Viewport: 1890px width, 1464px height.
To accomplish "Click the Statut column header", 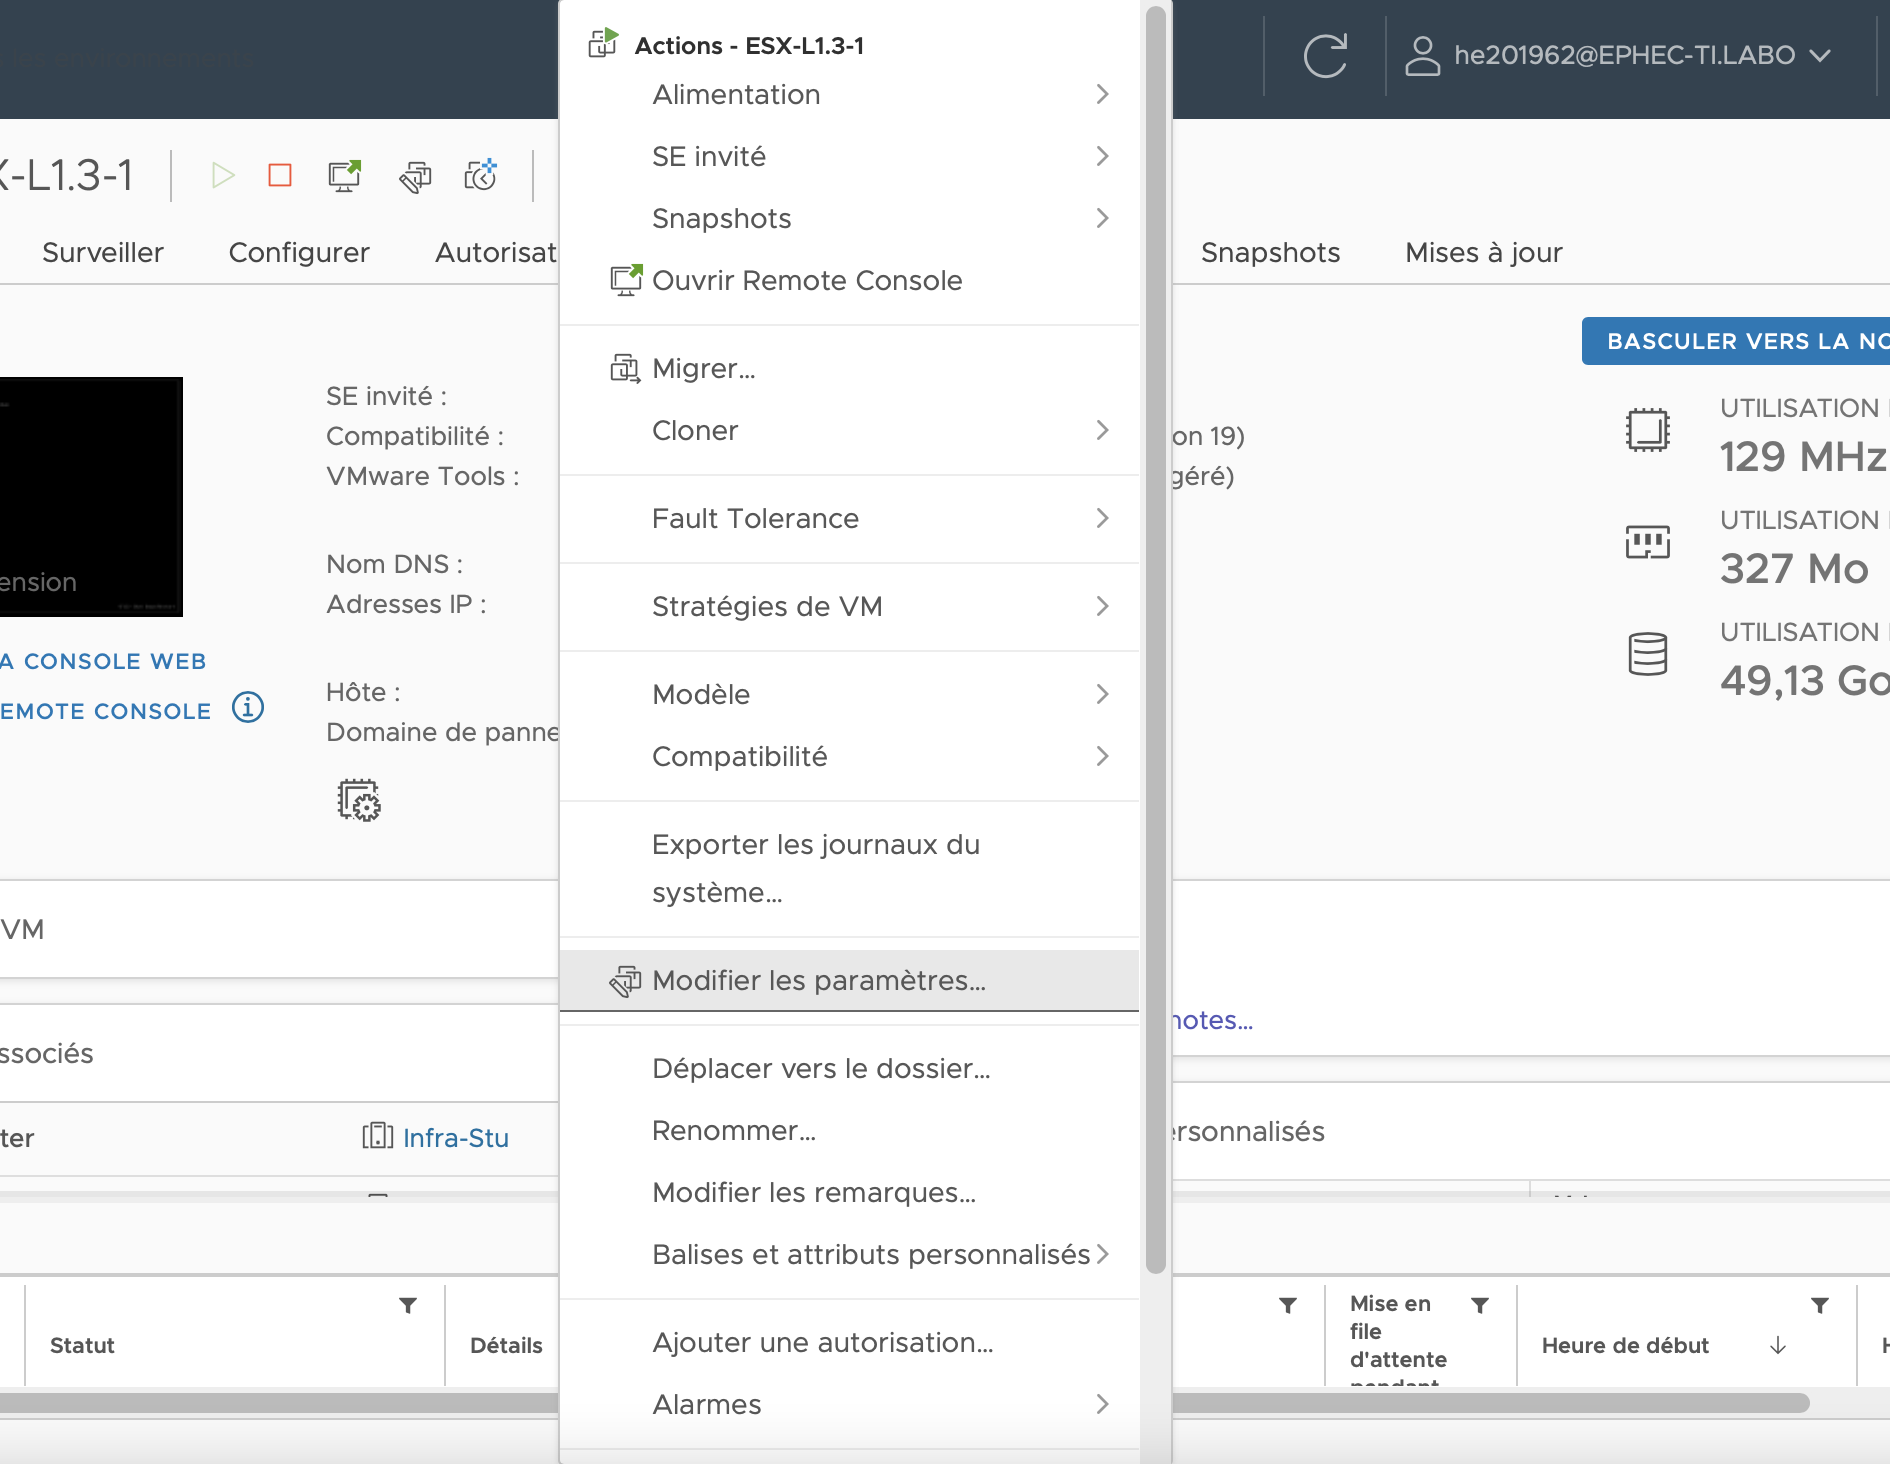I will coord(82,1346).
